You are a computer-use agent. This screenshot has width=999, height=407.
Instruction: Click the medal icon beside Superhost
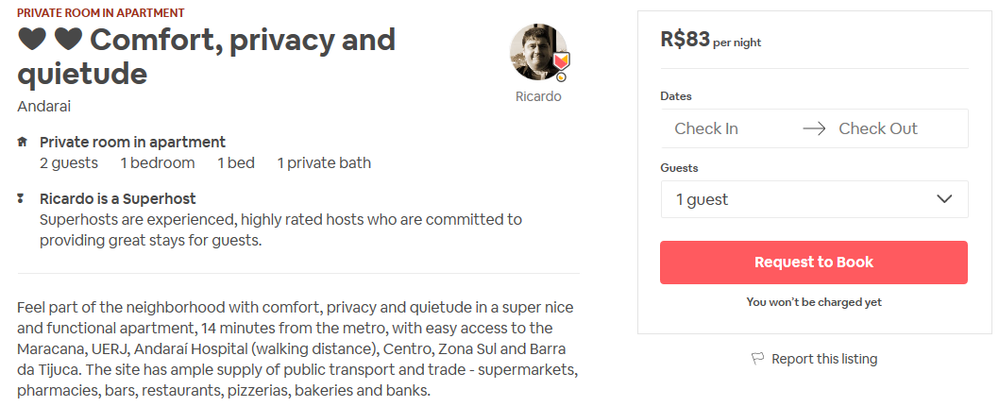(23, 198)
